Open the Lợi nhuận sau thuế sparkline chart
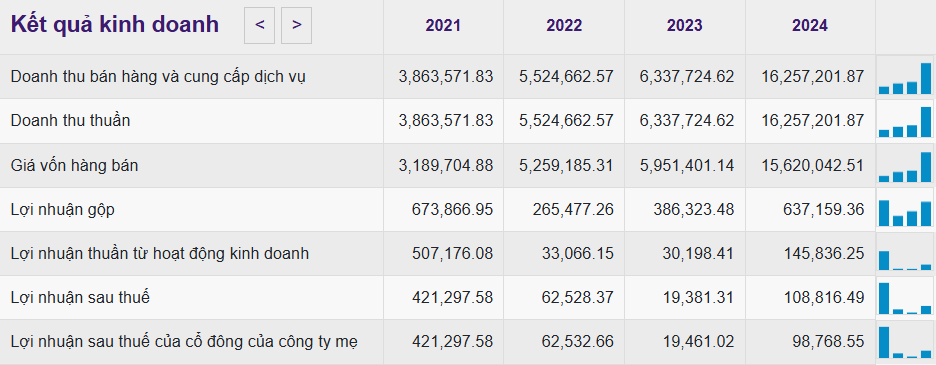This screenshot has height=365, width=936. 905,297
